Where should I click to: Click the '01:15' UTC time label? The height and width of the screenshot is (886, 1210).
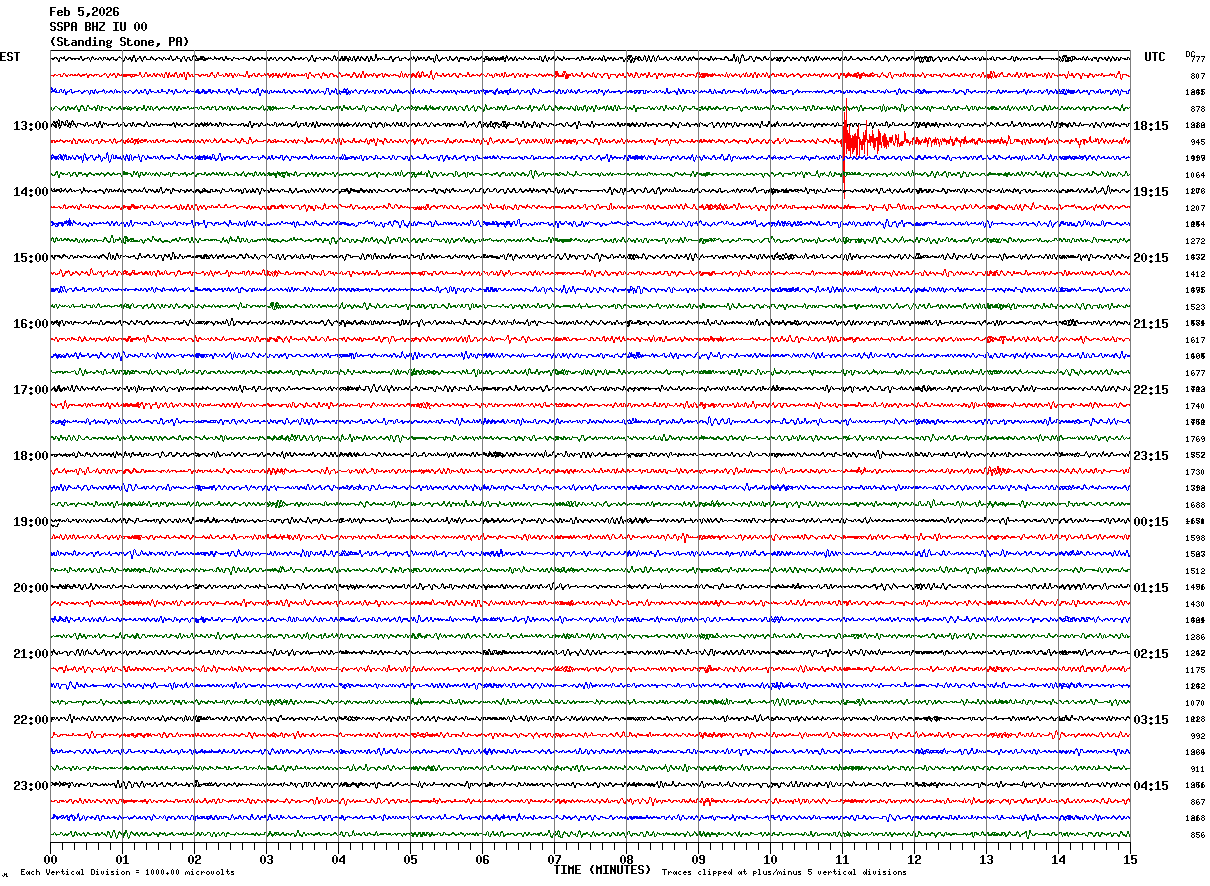1152,587
